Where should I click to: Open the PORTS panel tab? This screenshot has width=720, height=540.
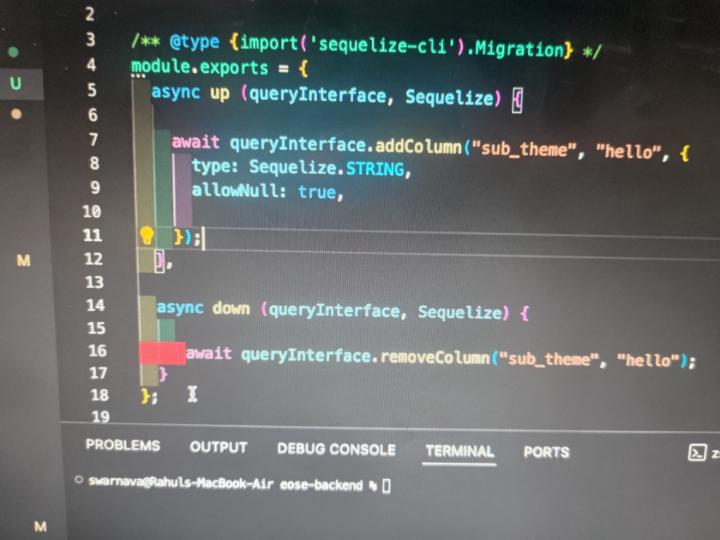point(546,452)
